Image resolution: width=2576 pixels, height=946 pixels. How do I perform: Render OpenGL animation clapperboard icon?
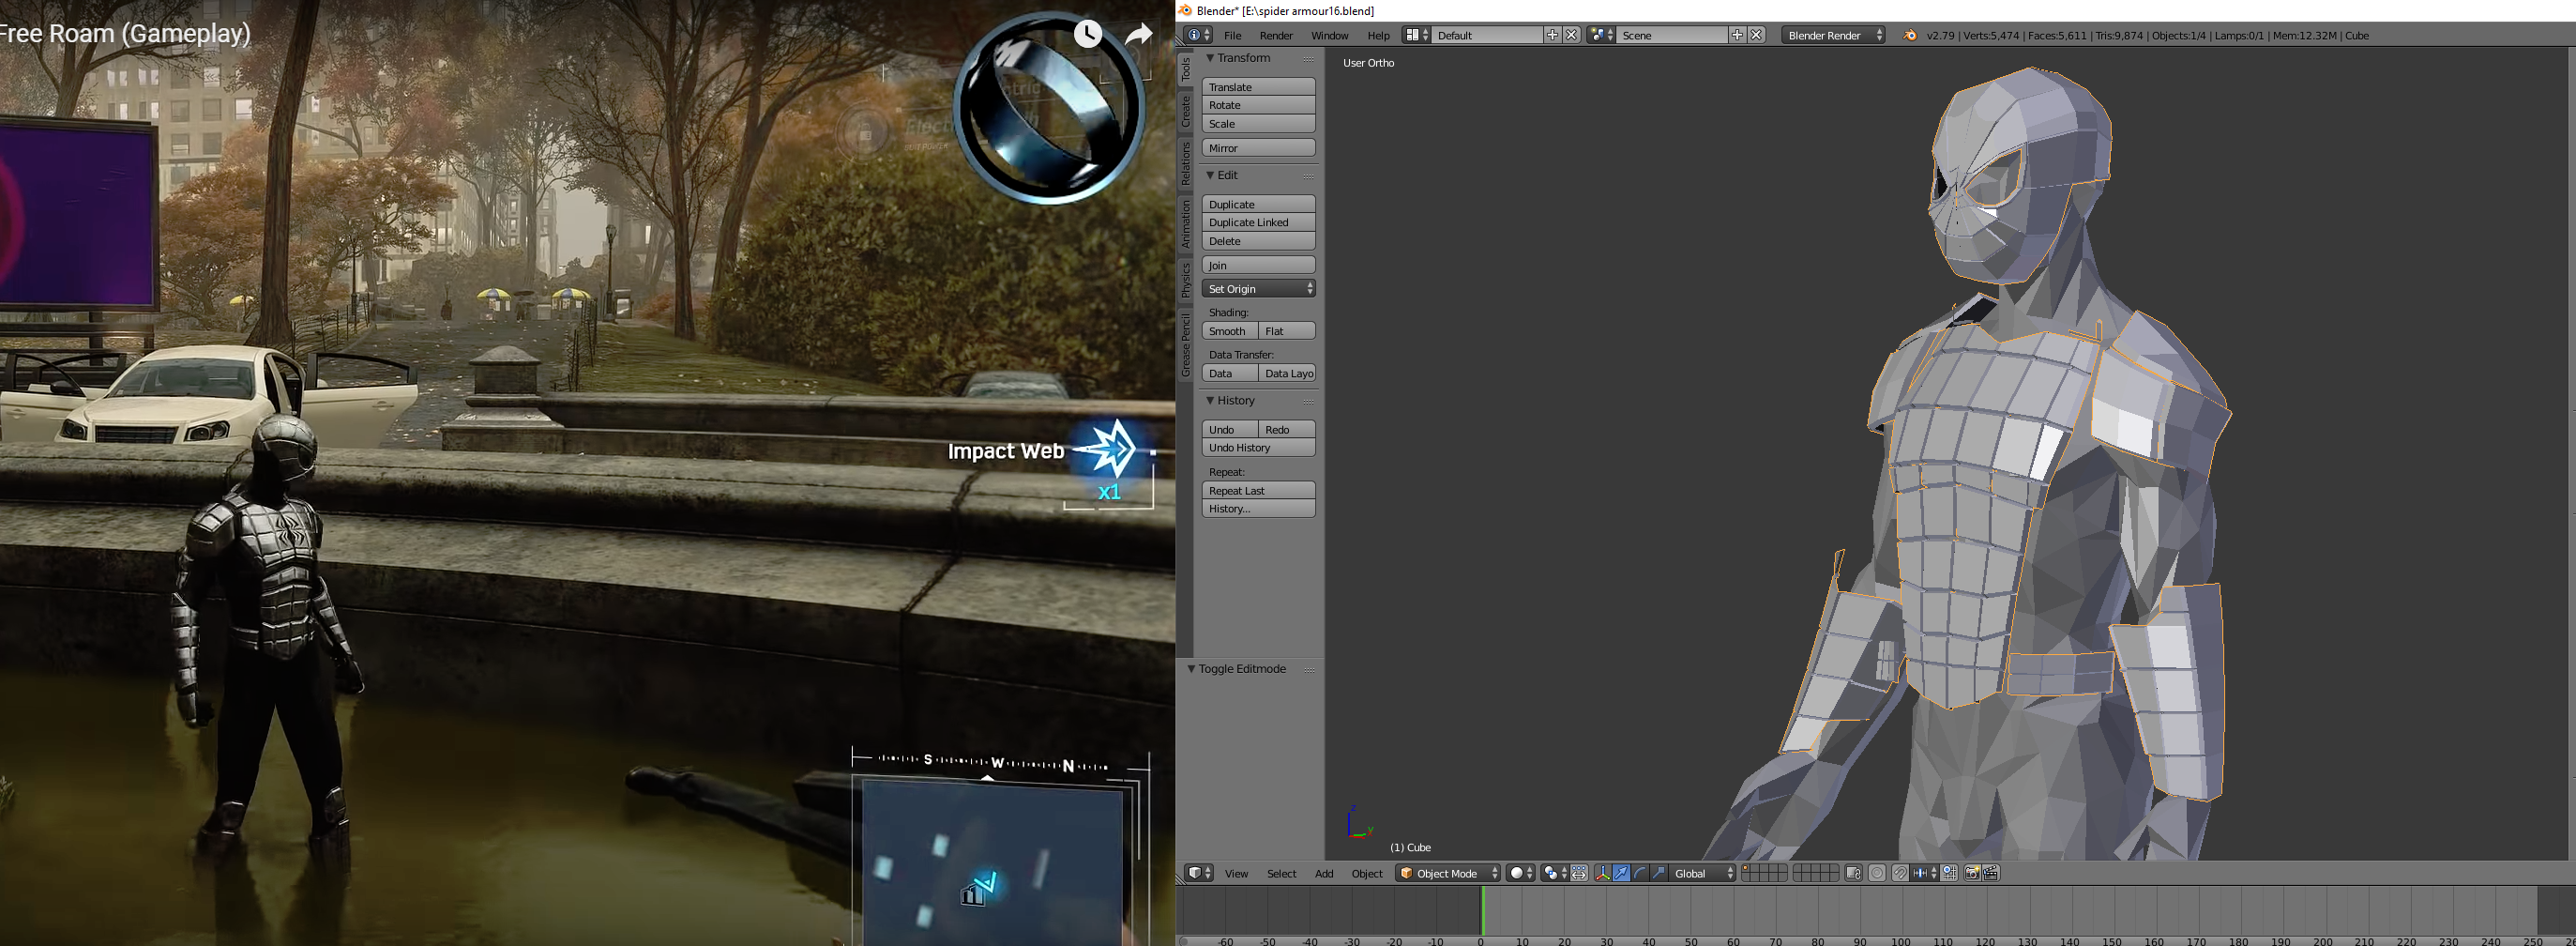tap(1992, 873)
